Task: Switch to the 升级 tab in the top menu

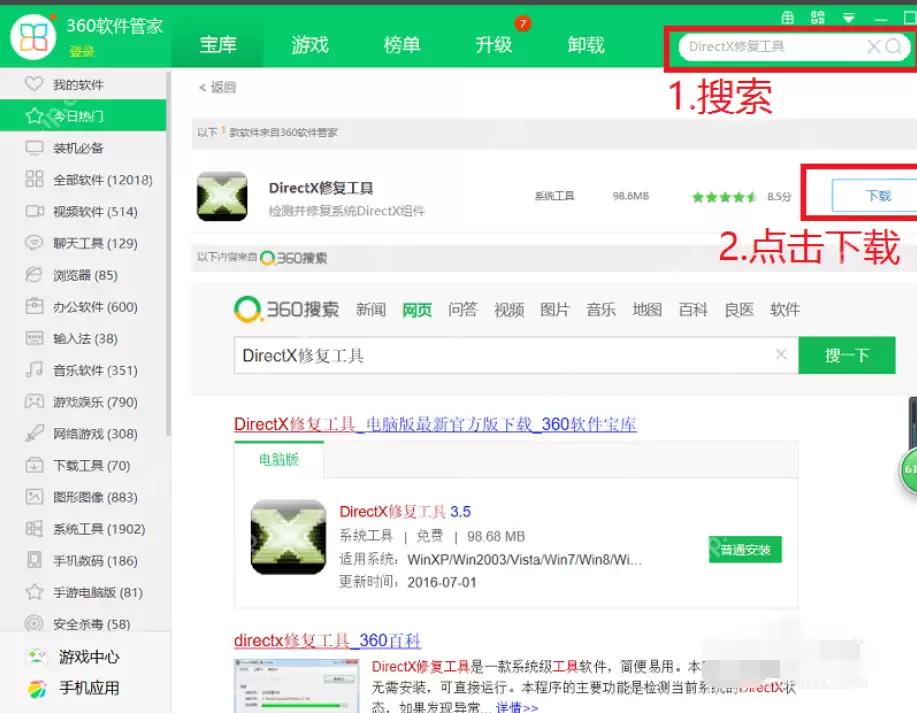Action: [x=494, y=44]
